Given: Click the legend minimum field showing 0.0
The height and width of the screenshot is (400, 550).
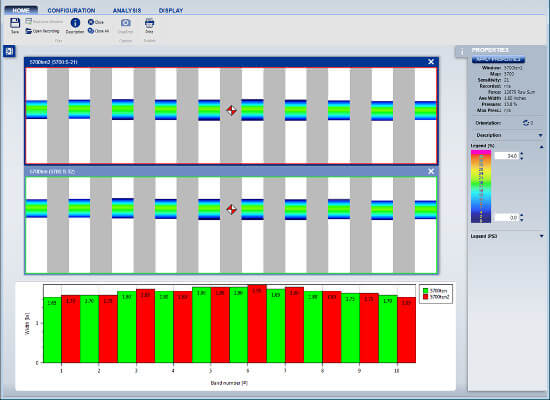Looking at the screenshot, I should (507, 218).
